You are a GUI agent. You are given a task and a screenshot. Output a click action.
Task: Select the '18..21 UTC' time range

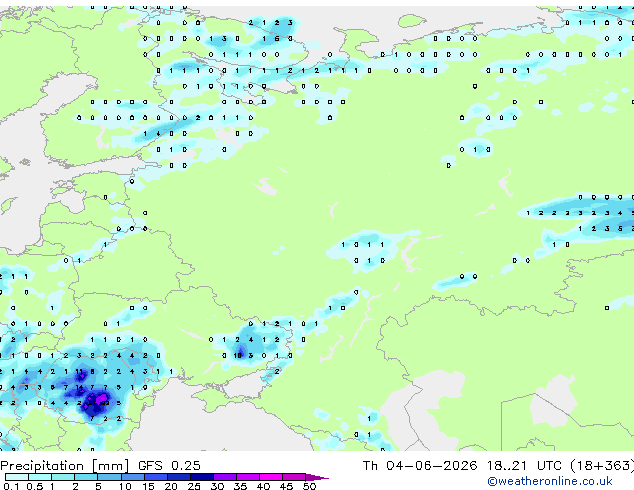click(524, 466)
